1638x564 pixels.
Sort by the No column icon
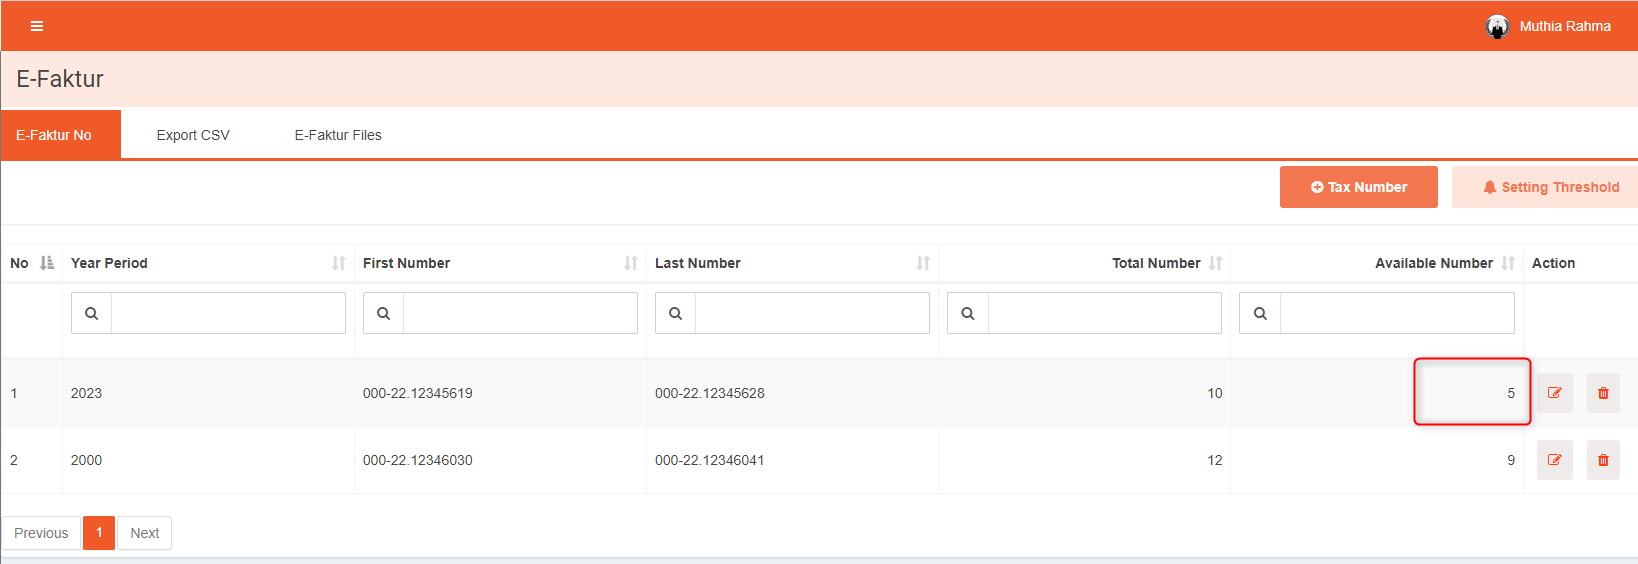point(47,263)
